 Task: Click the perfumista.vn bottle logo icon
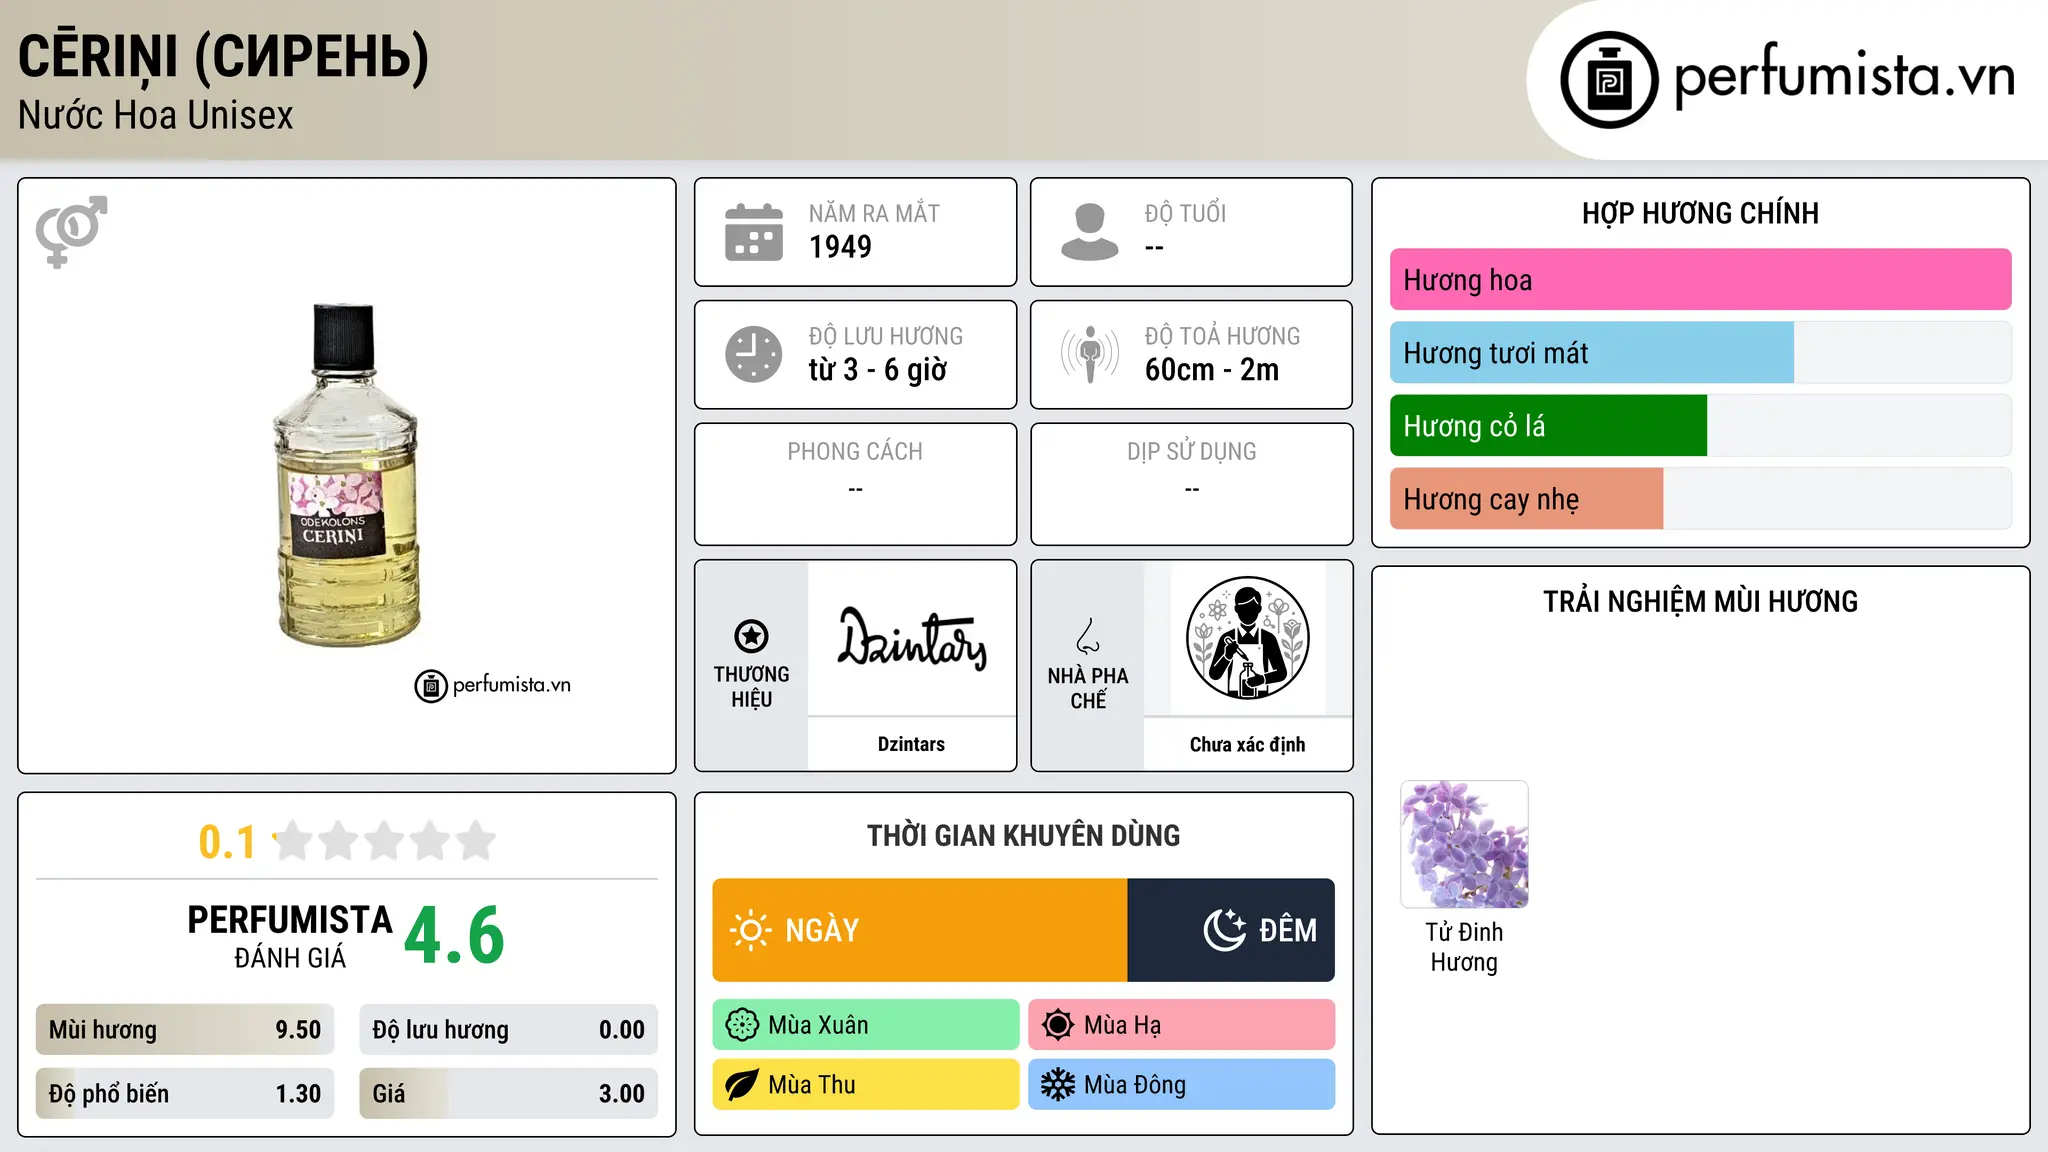click(x=1609, y=80)
